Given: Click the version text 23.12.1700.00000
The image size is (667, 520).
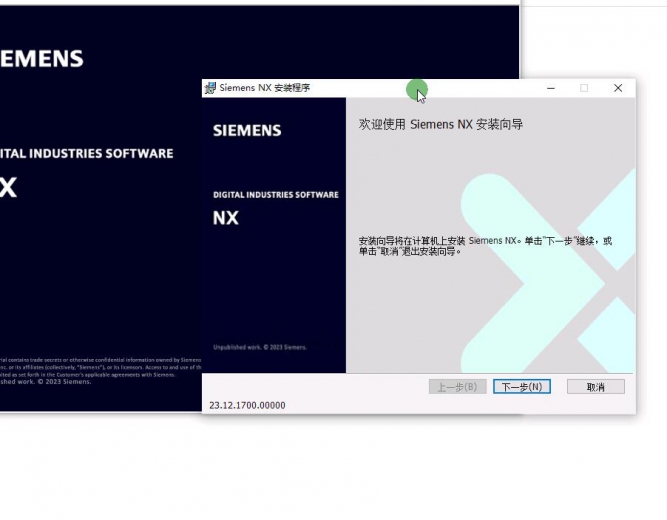Looking at the screenshot, I should [247, 406].
